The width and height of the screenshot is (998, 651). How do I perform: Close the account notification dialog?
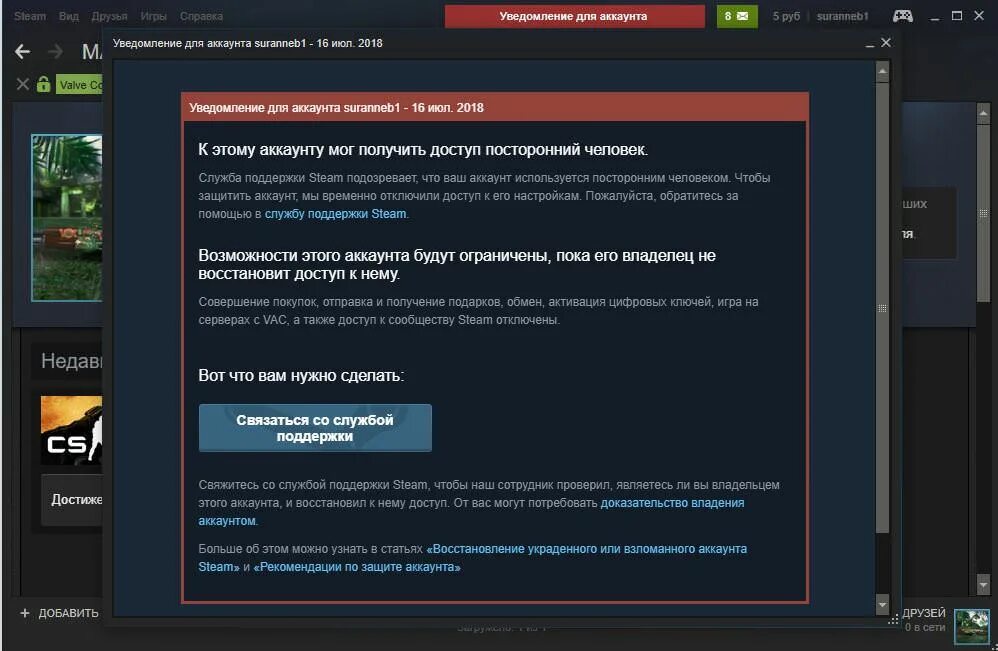click(x=886, y=43)
